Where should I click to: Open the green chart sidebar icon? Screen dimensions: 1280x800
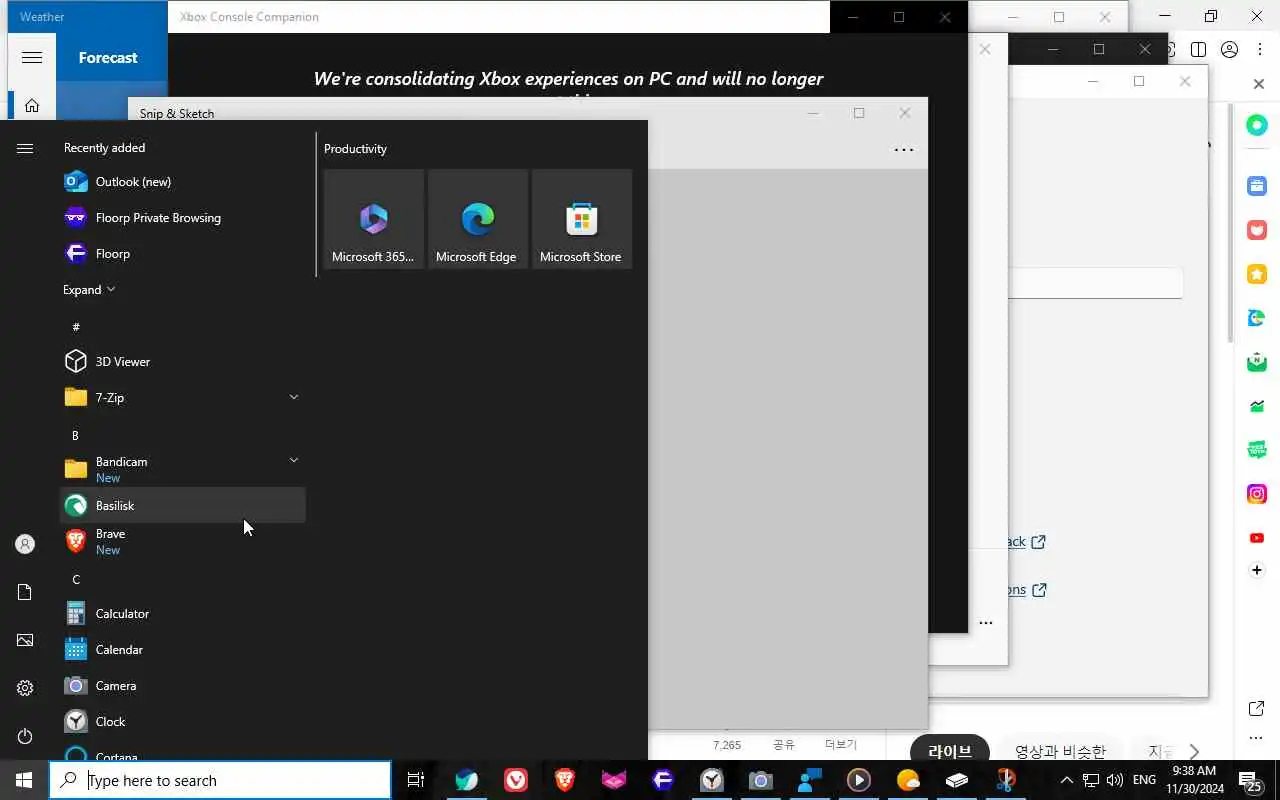coord(1257,406)
